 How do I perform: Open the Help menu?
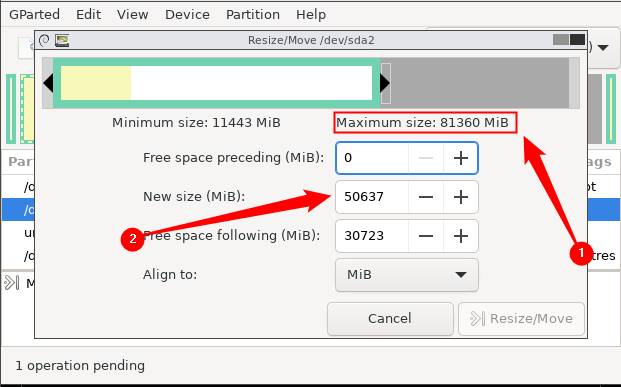pyautogui.click(x=311, y=15)
